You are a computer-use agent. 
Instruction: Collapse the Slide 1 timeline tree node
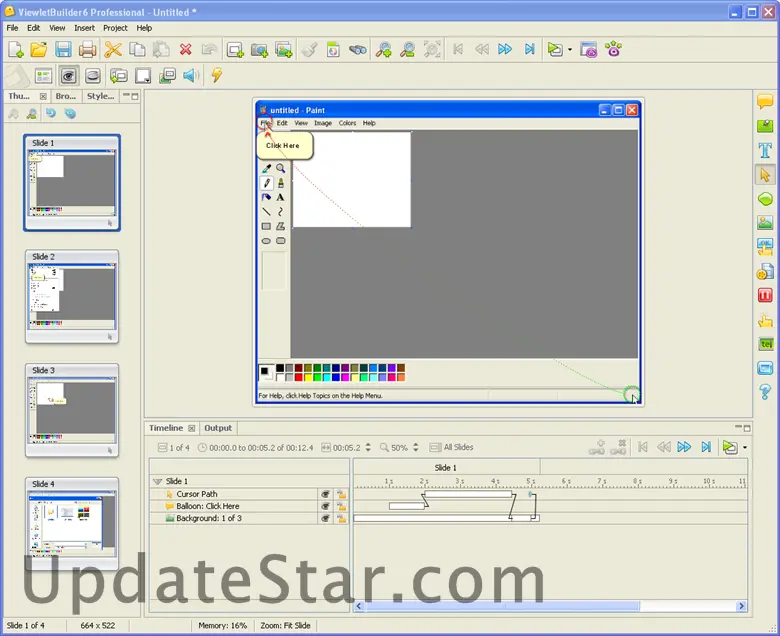[x=158, y=481]
